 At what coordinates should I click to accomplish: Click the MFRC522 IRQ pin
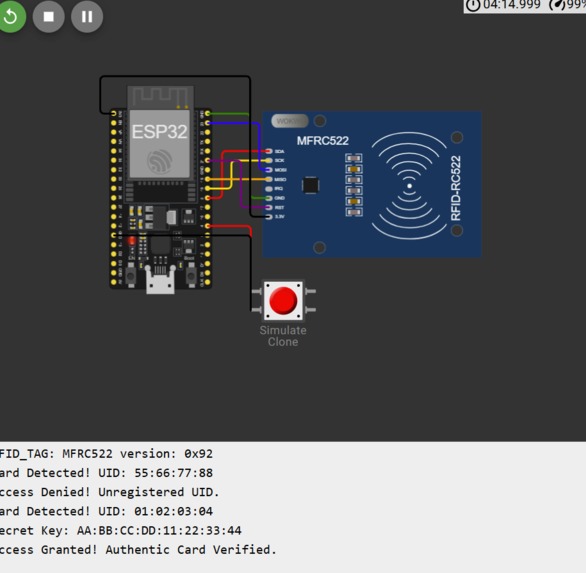pos(269,189)
